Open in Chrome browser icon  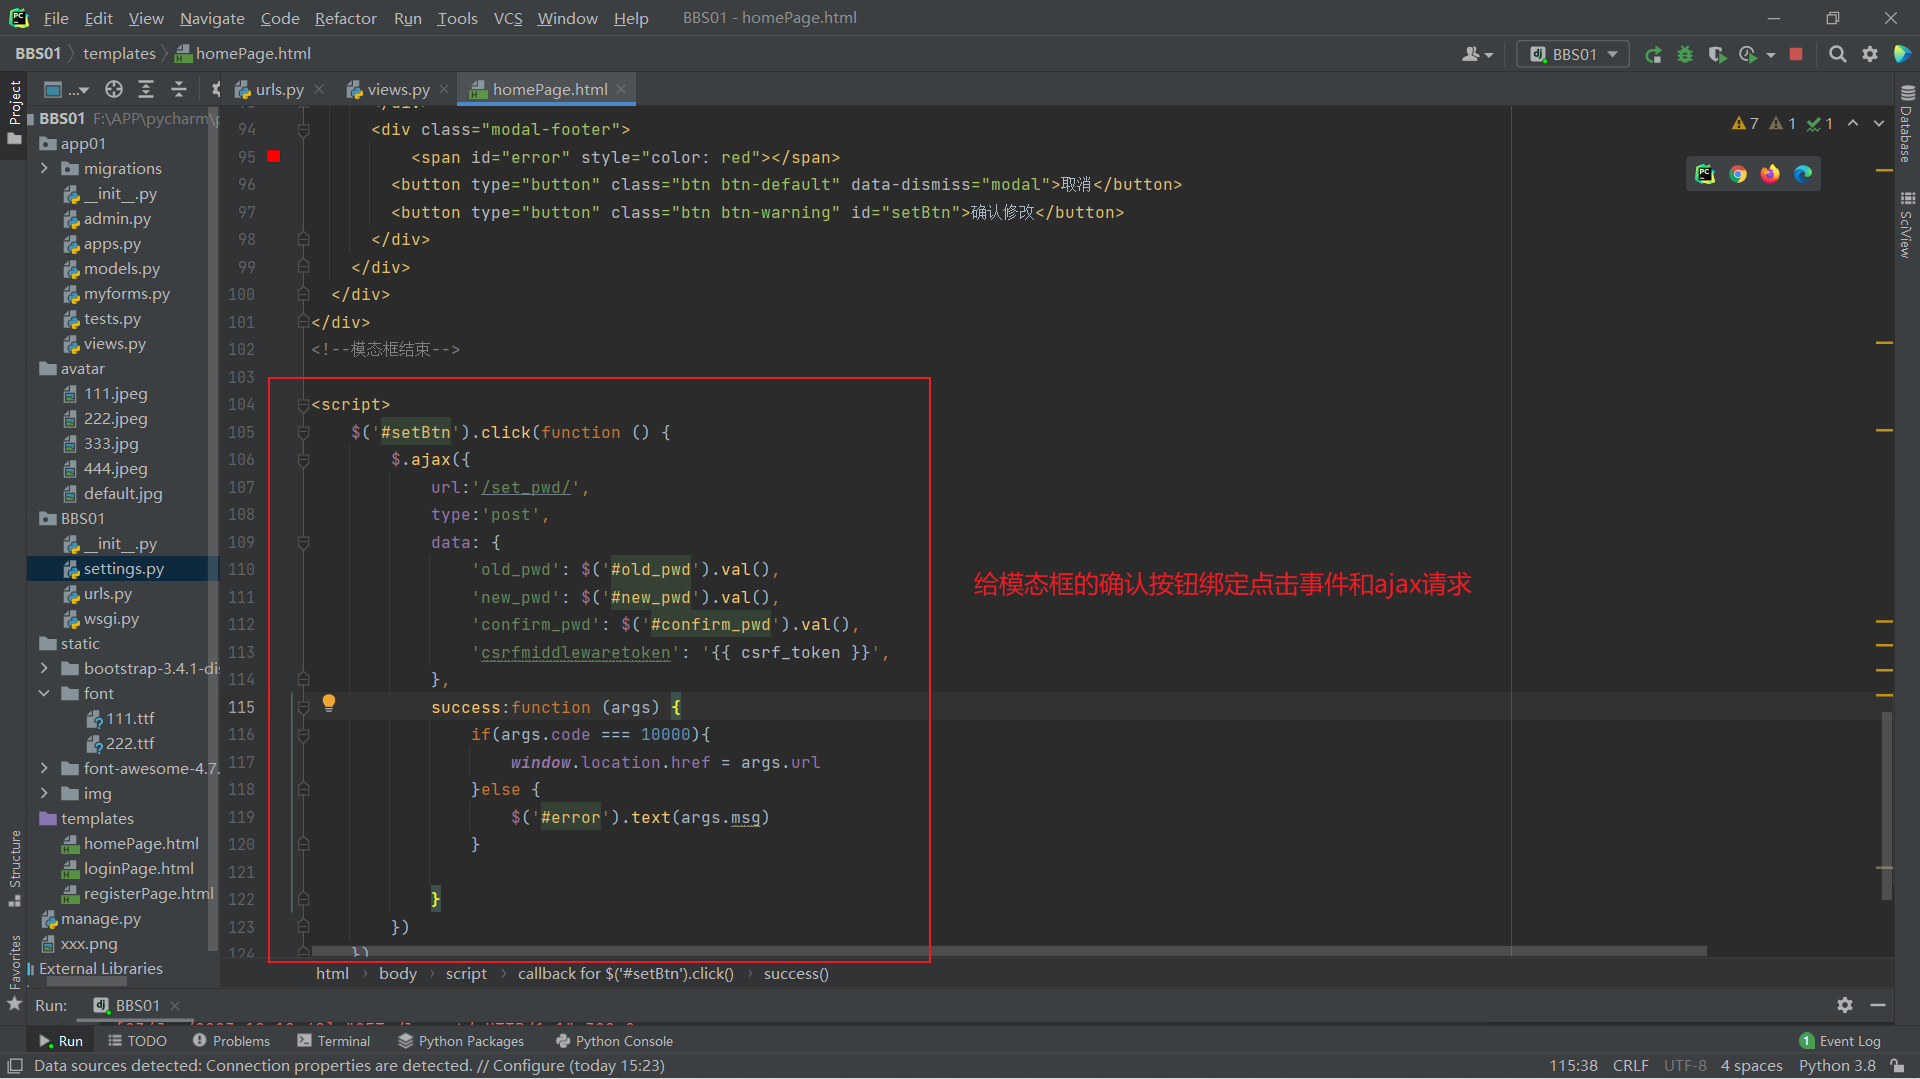point(1738,174)
